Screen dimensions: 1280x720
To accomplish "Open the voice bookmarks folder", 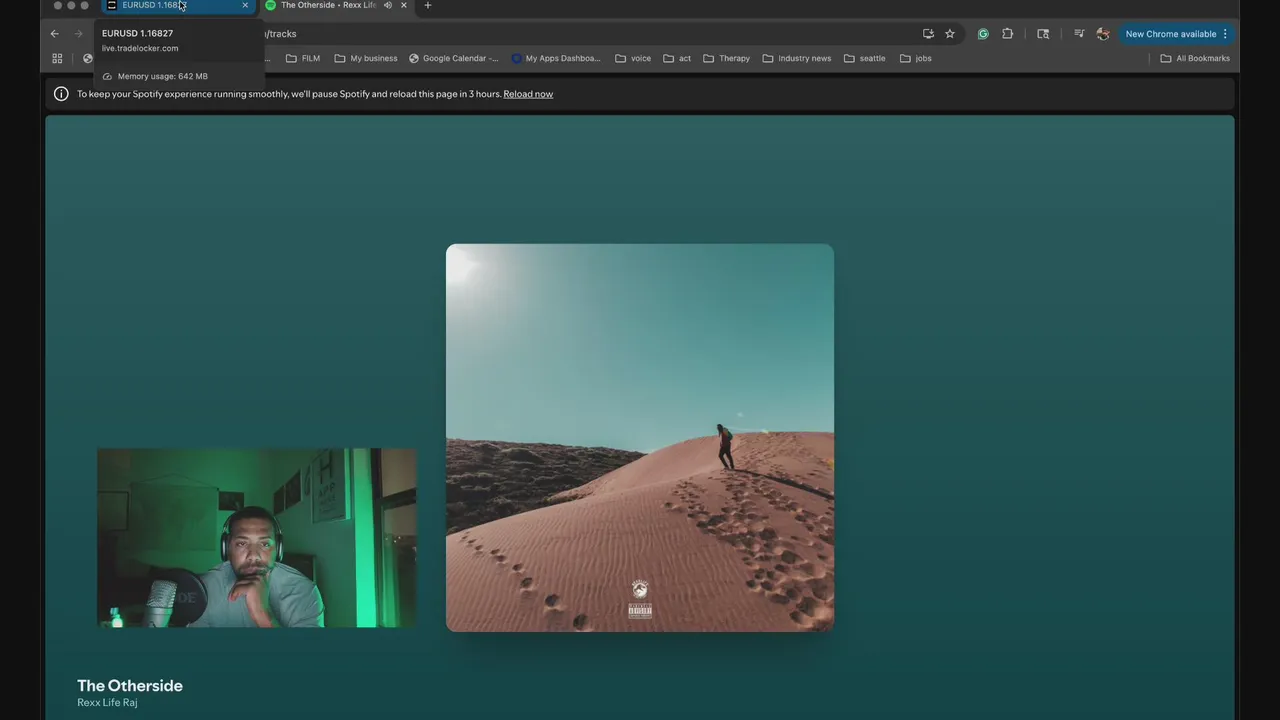I will click(633, 58).
